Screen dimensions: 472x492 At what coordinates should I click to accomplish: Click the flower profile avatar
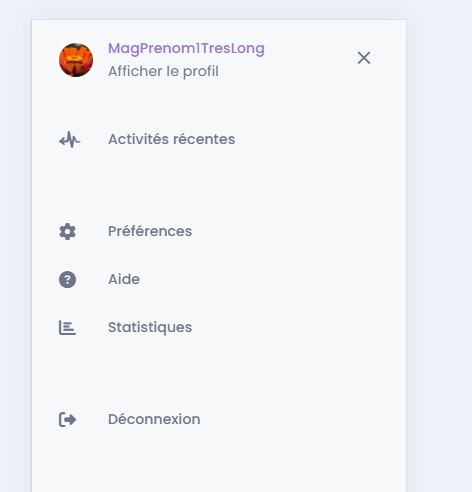[x=76, y=60]
